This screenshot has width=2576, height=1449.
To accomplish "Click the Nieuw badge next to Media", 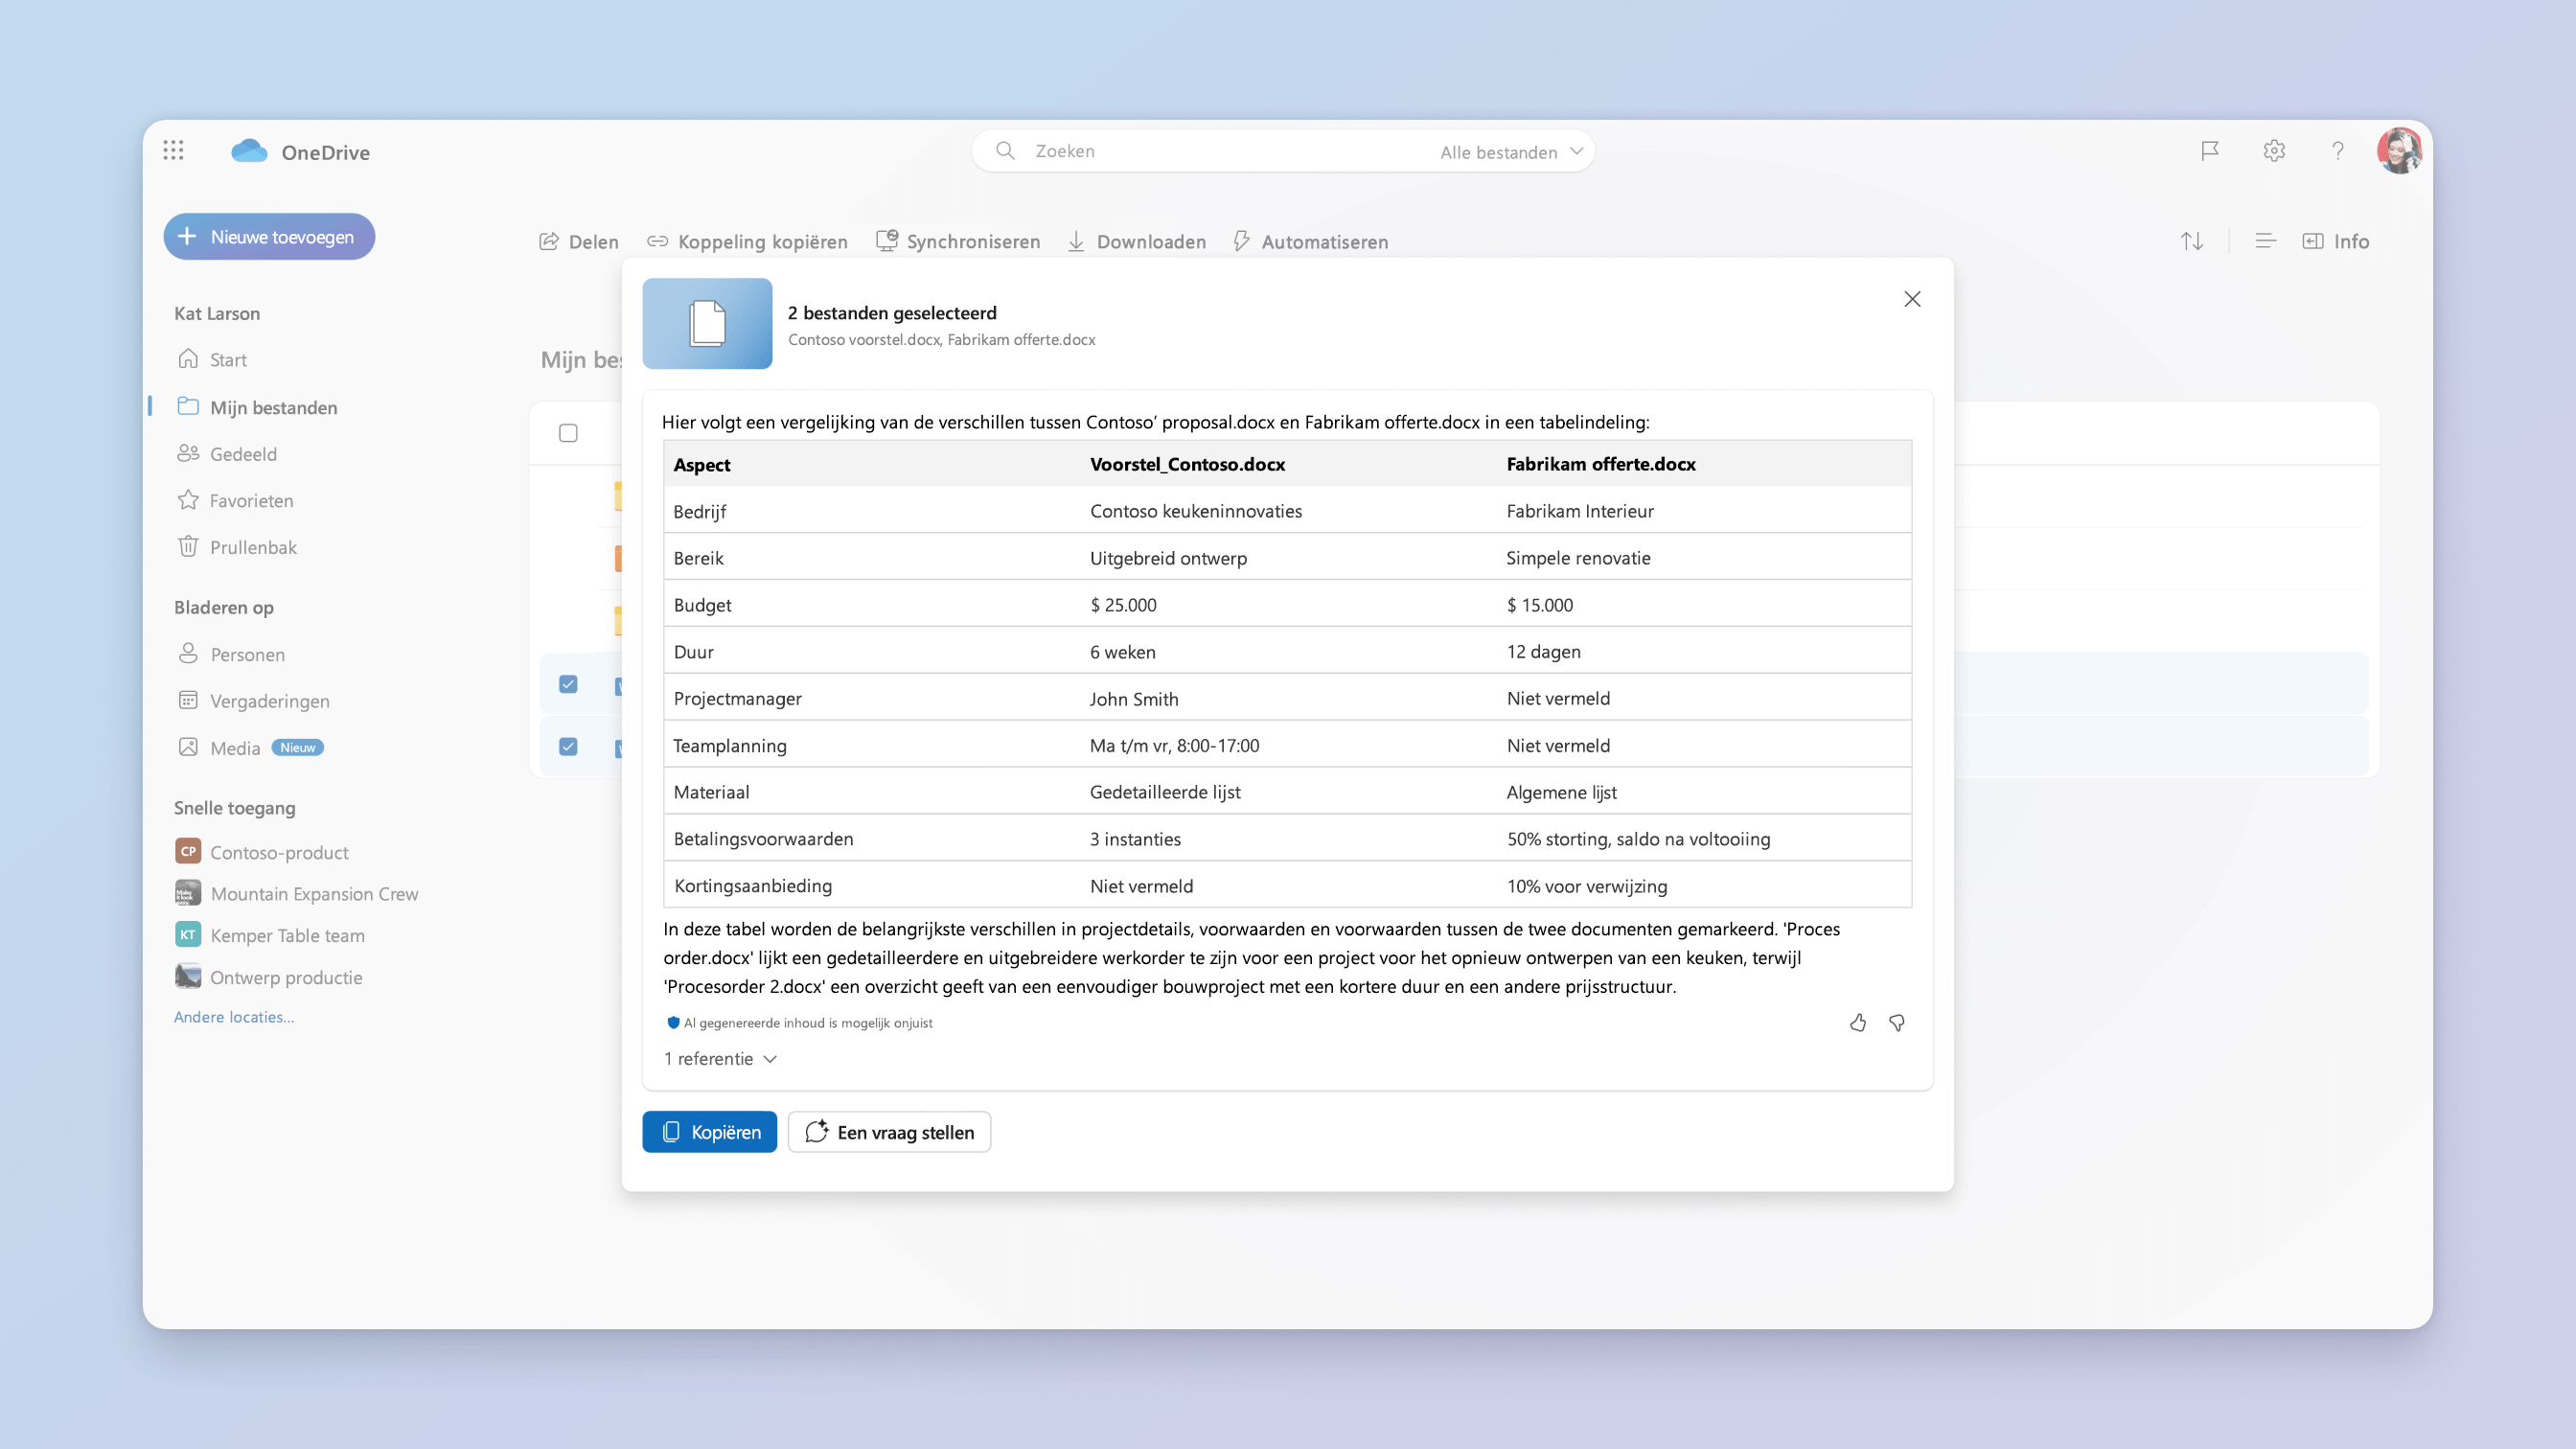I will 297,747.
